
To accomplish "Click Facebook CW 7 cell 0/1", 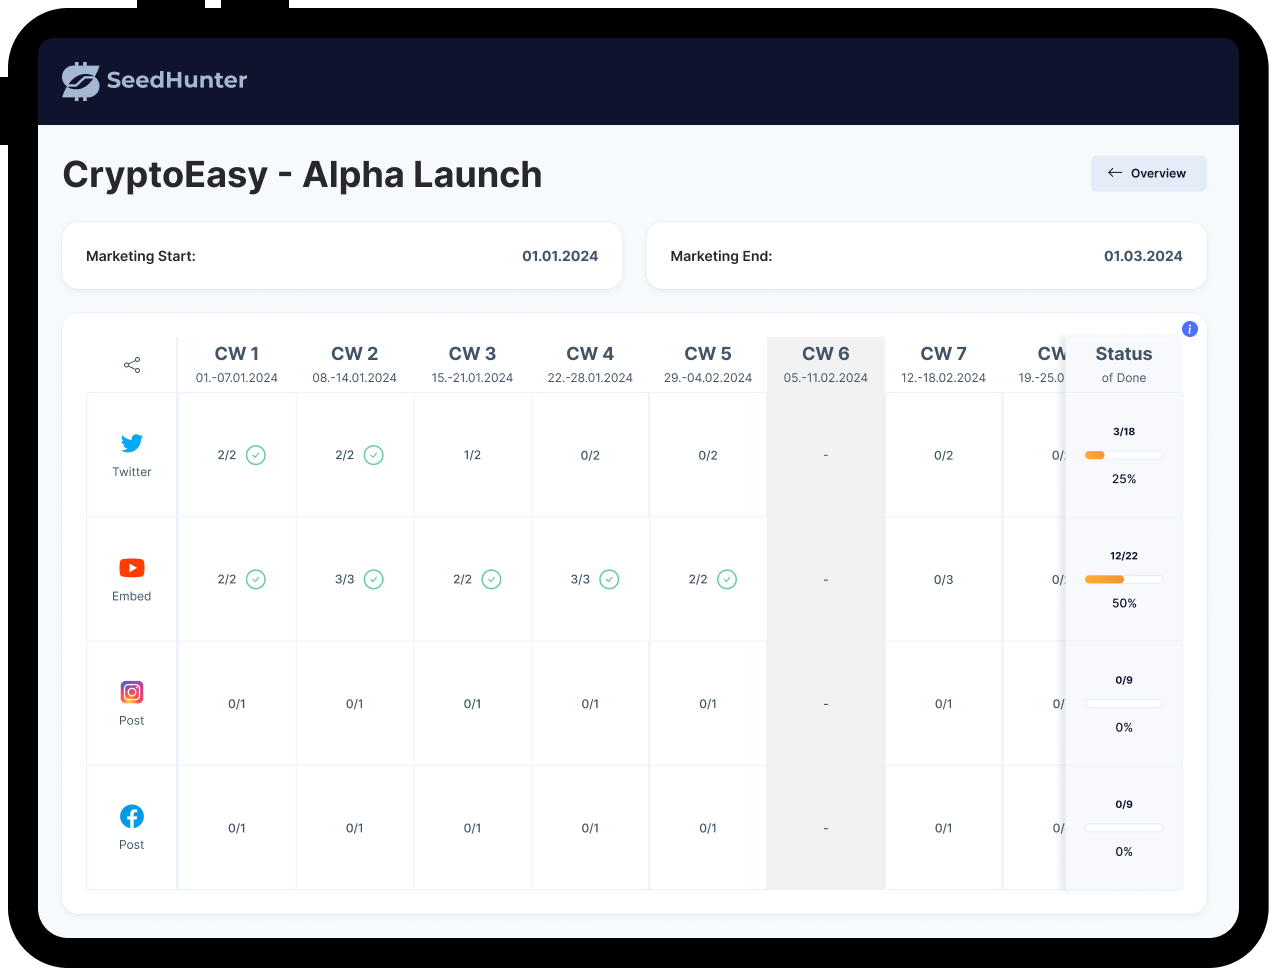I will [943, 828].
